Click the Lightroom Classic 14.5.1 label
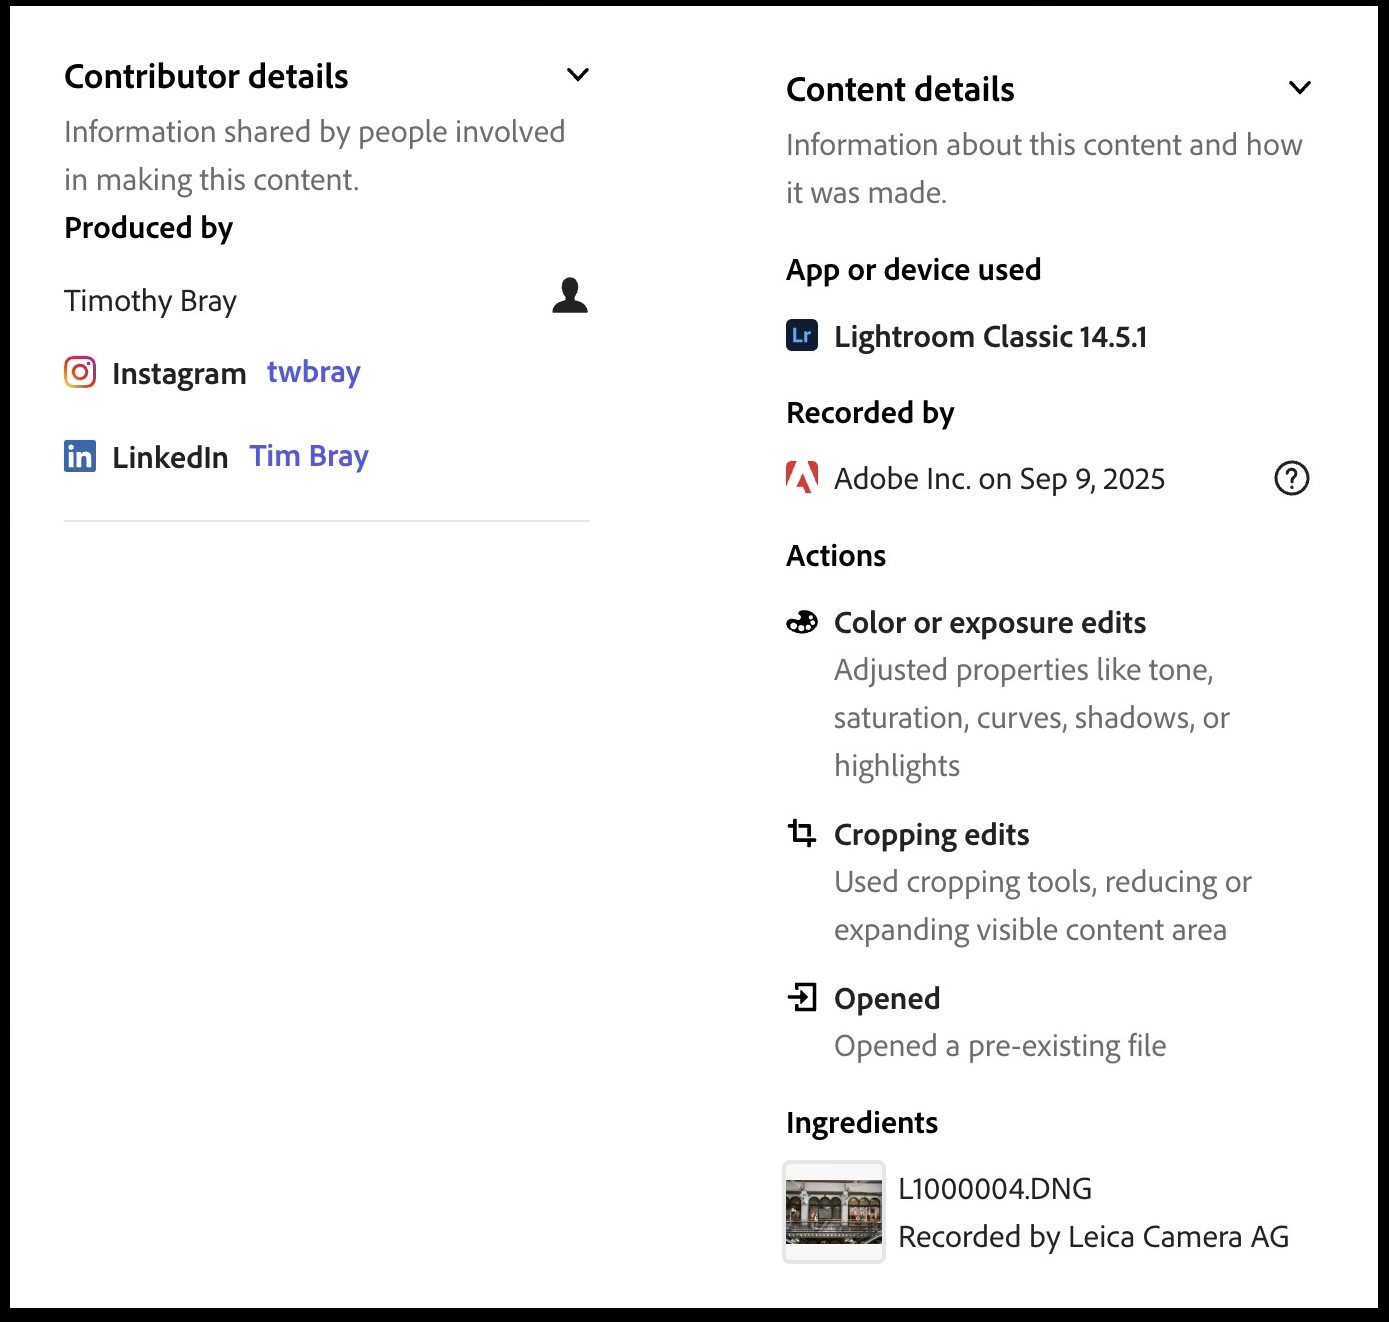Viewport: 1389px width, 1322px height. tap(990, 337)
